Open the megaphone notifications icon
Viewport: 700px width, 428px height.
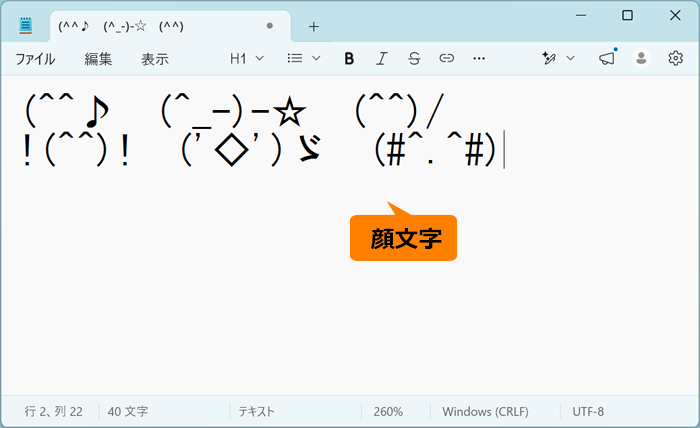607,58
